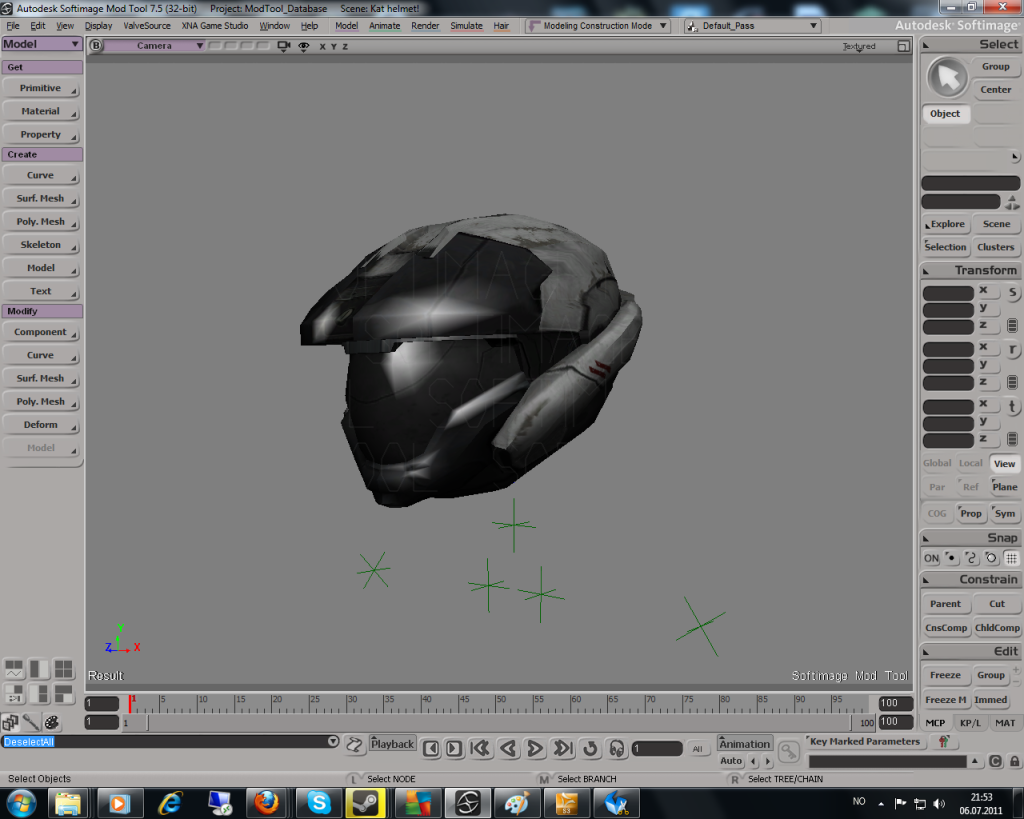Open the Modeling Construction Mode dropdown
This screenshot has width=1024, height=819.
coord(598,26)
